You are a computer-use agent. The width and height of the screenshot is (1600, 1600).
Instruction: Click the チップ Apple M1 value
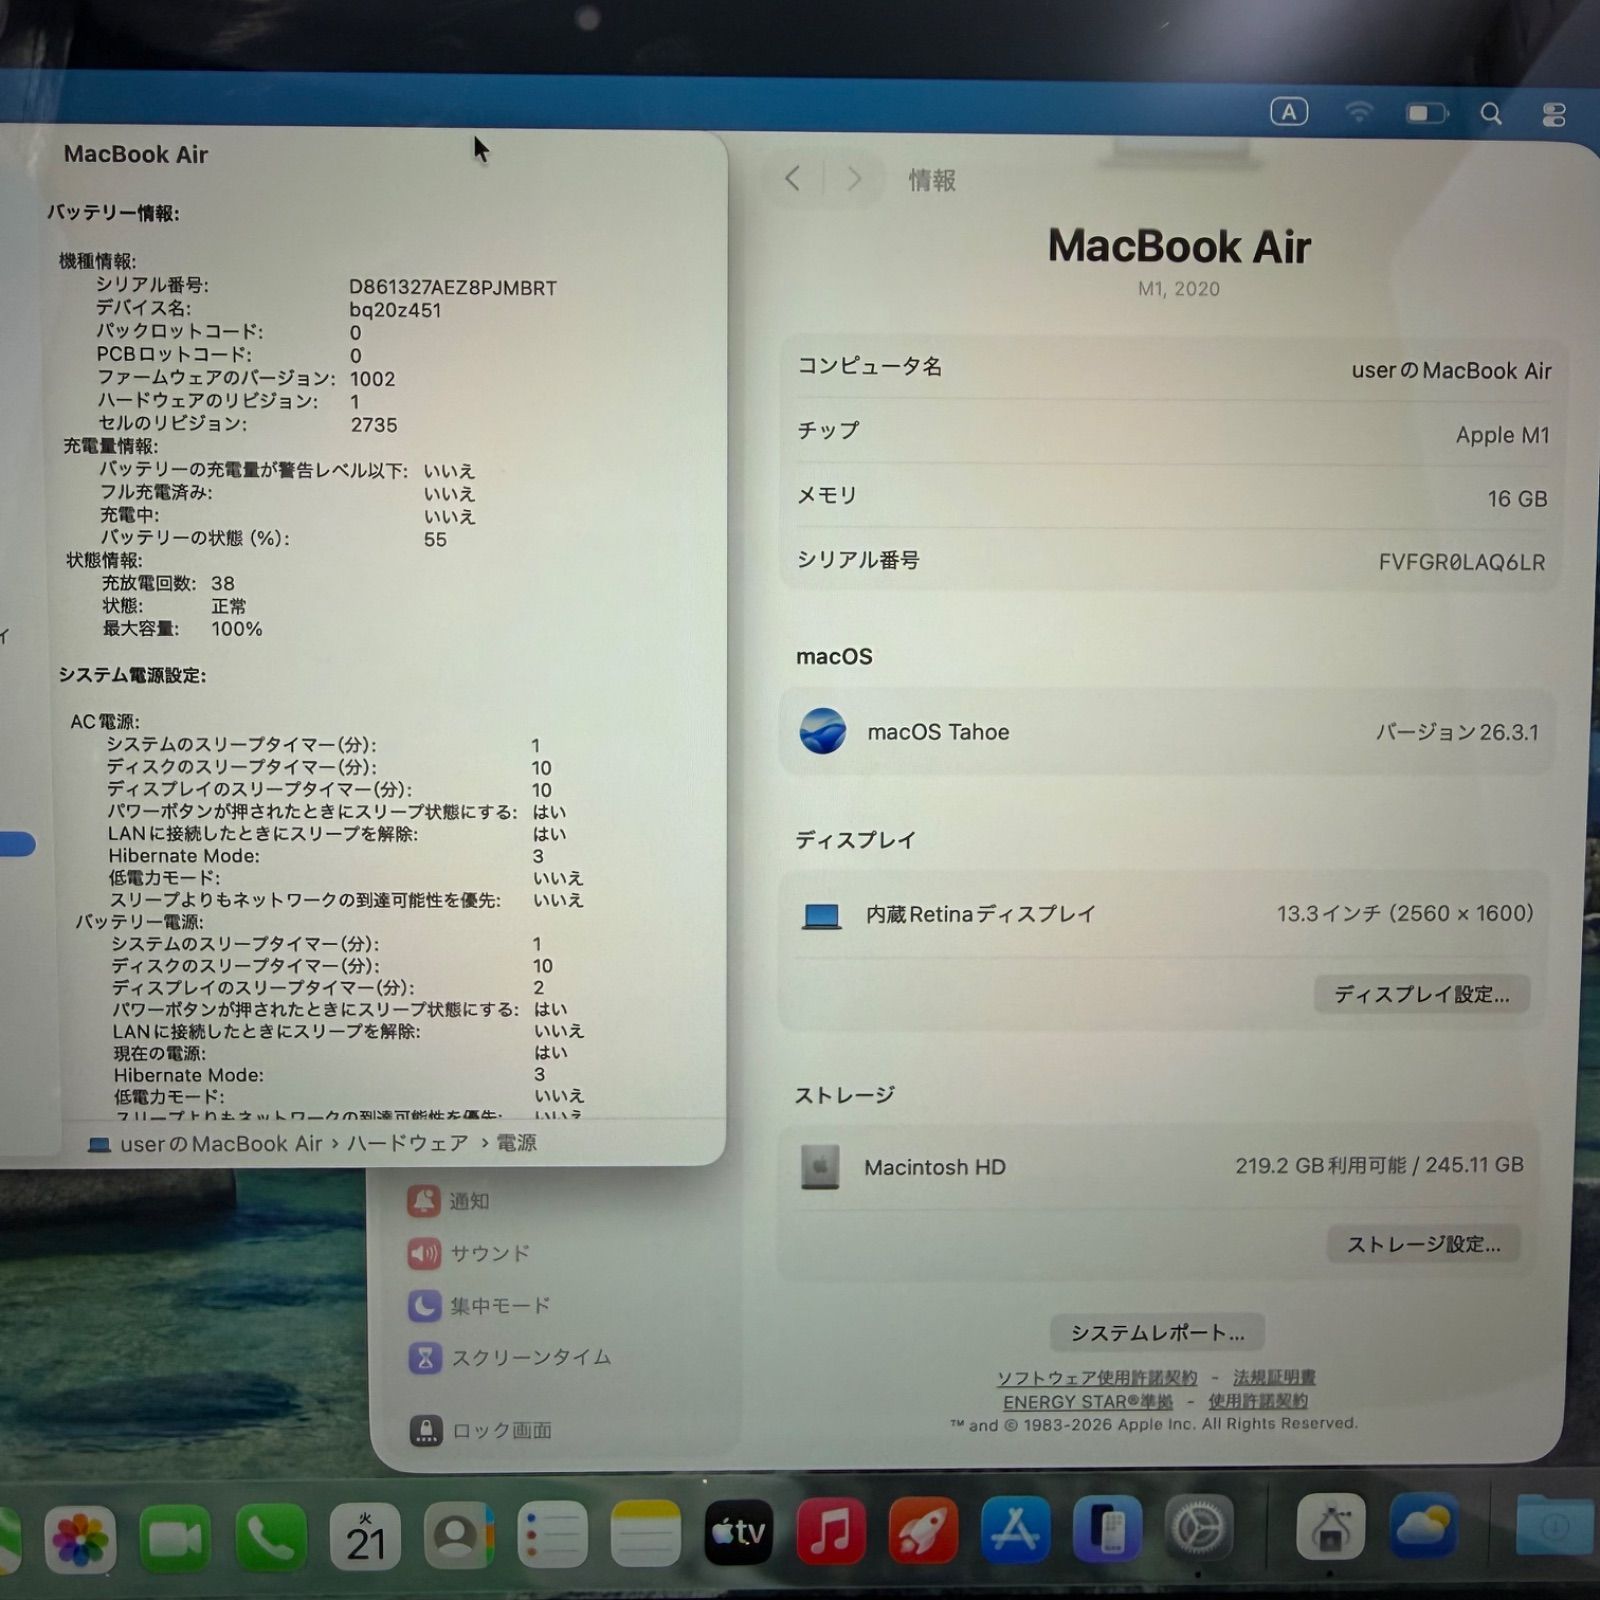1502,435
